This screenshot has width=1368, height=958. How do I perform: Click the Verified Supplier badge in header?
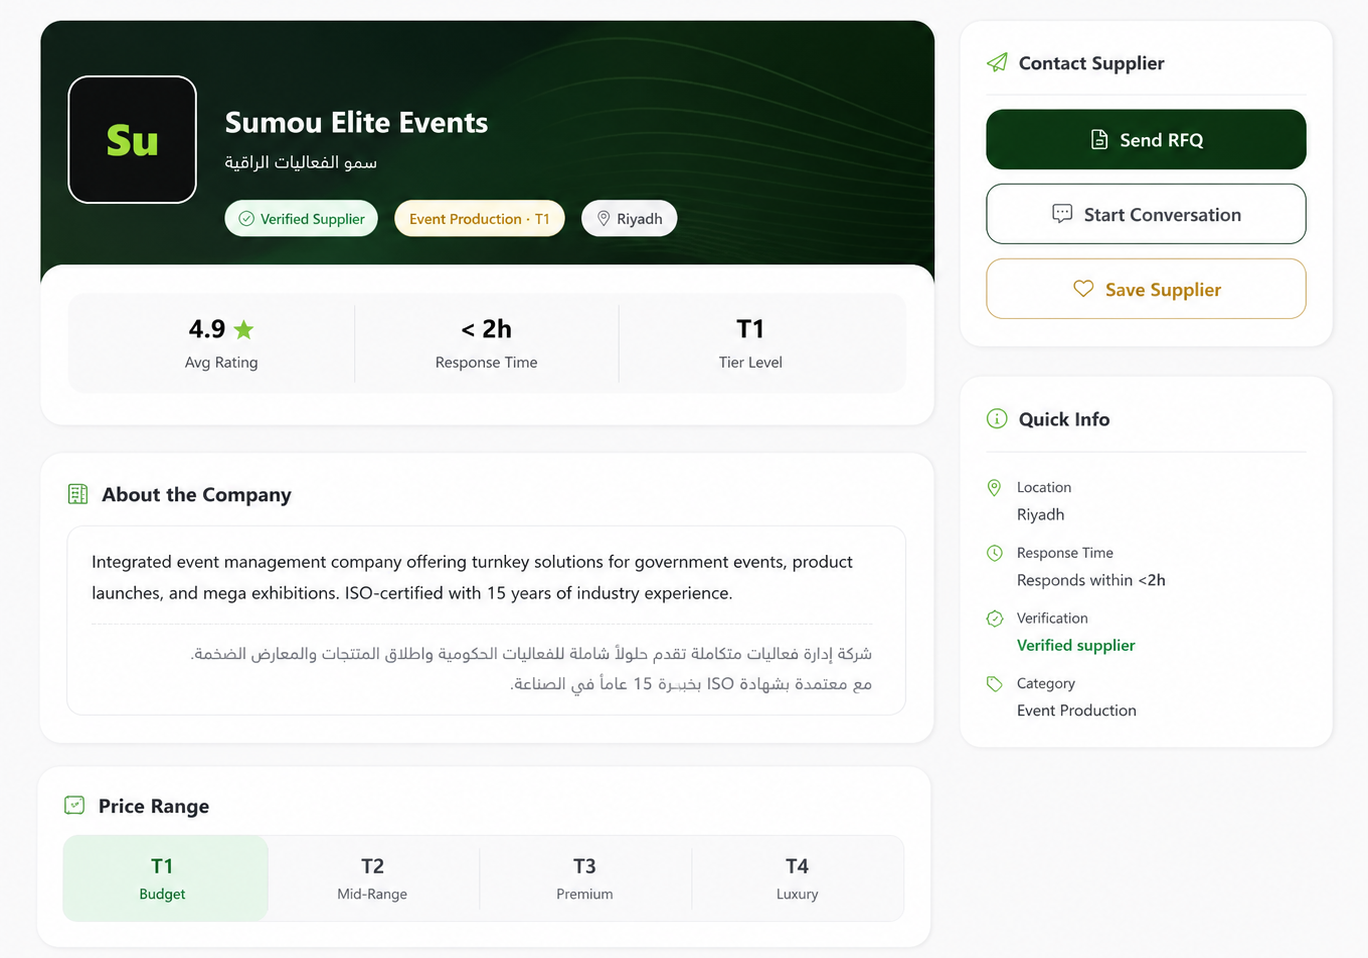click(x=301, y=219)
